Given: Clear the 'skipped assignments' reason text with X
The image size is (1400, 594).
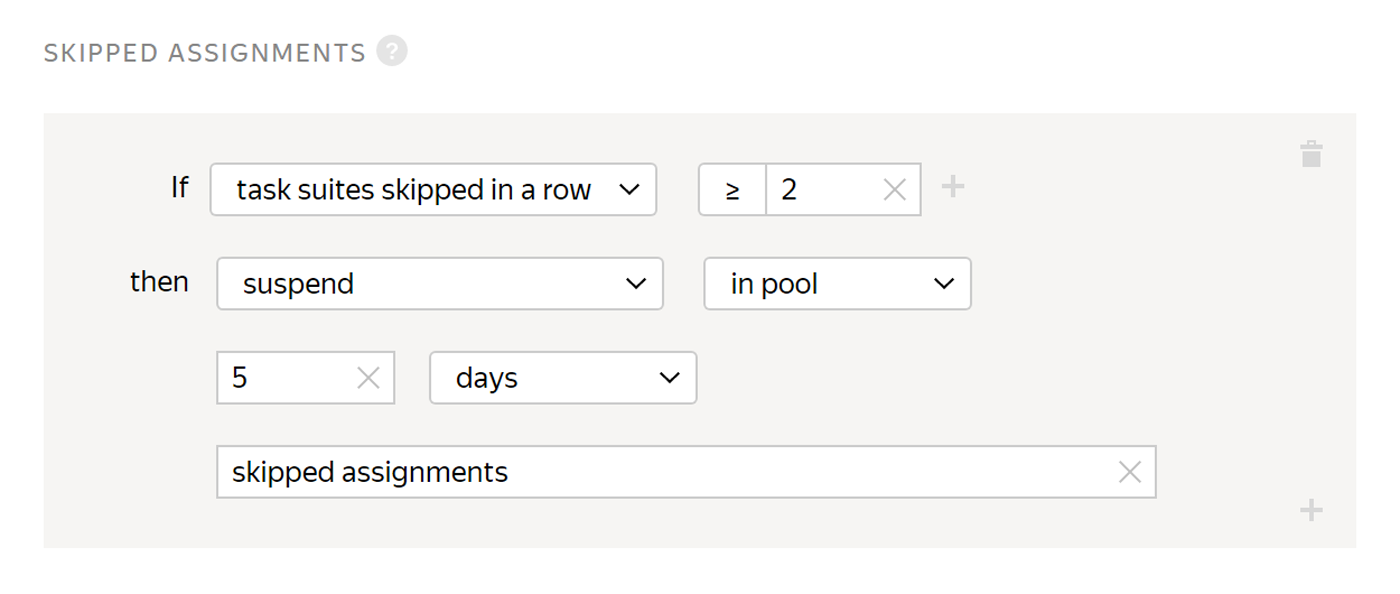Looking at the screenshot, I should [x=1129, y=472].
